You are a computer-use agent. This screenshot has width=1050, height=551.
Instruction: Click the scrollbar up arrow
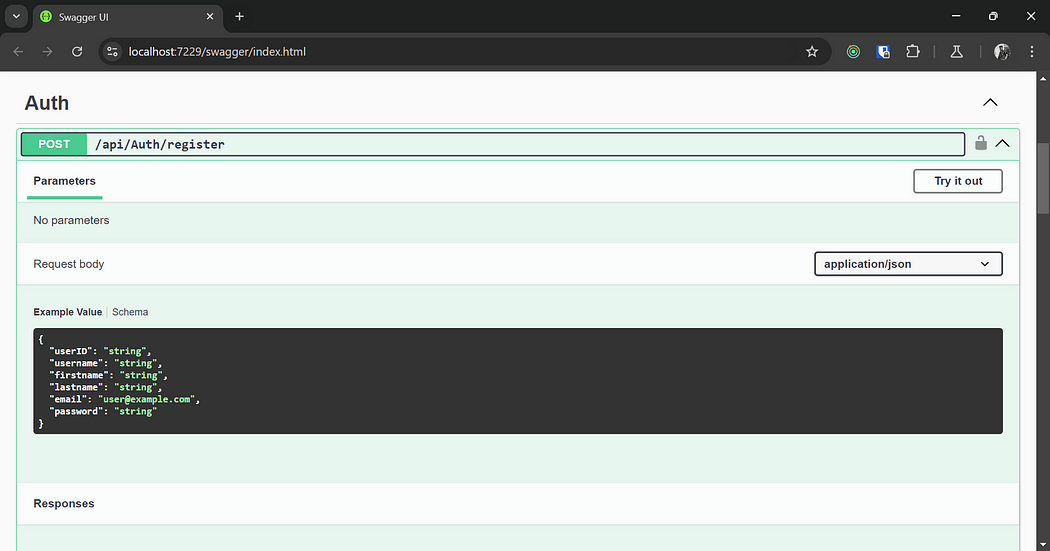click(1043, 78)
